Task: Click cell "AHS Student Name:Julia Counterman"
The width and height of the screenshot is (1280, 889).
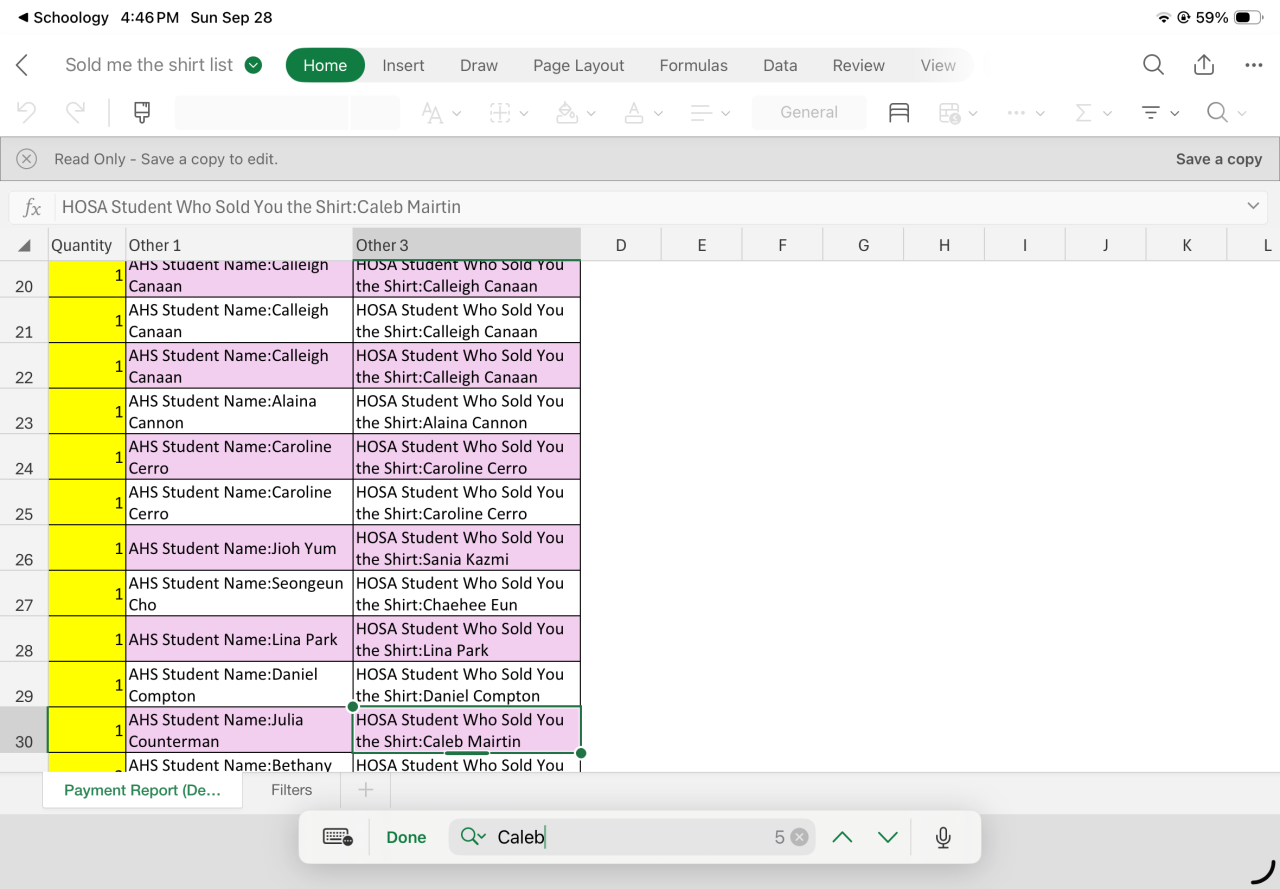Action: (240, 730)
